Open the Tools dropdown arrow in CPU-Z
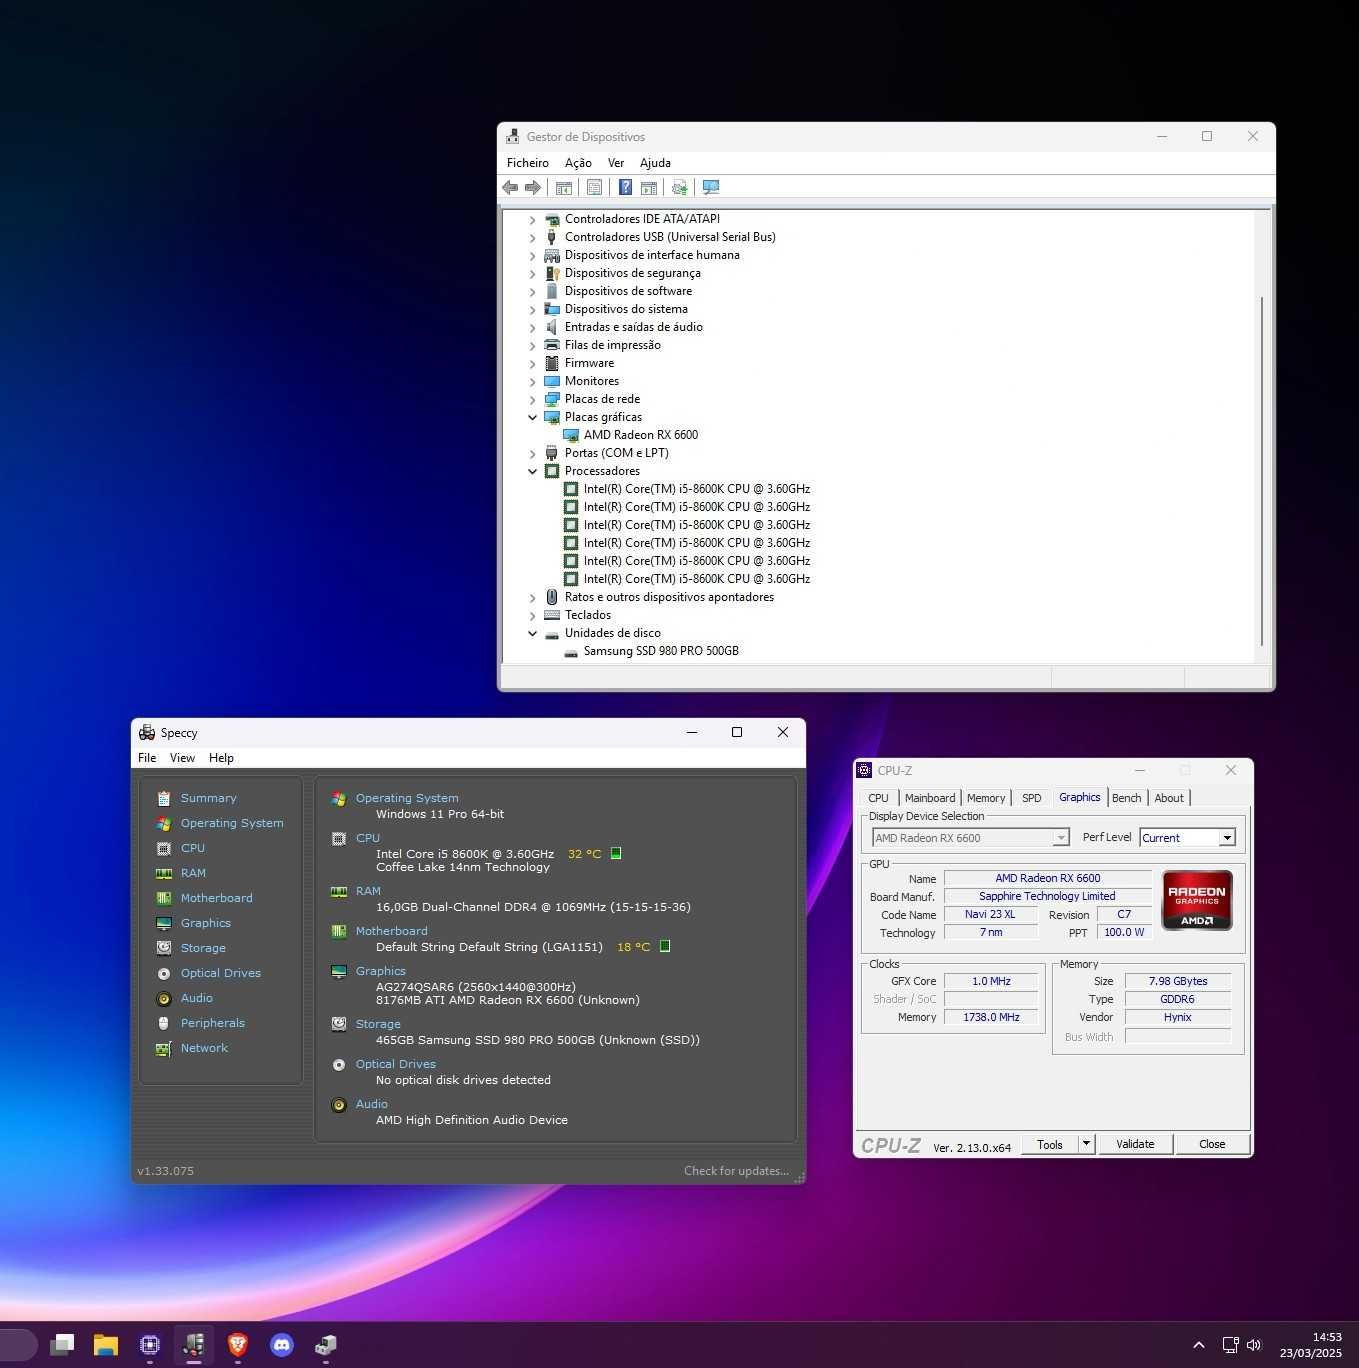Image resolution: width=1359 pixels, height=1368 pixels. coord(1087,1144)
